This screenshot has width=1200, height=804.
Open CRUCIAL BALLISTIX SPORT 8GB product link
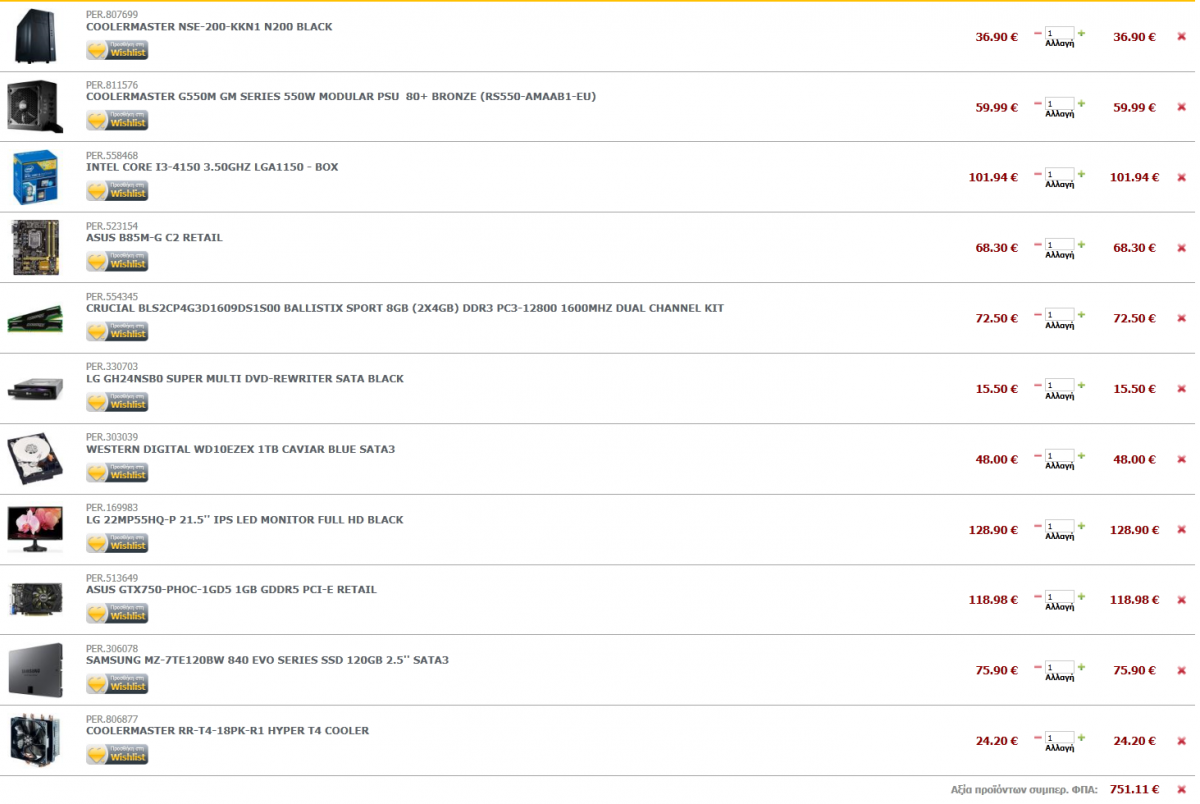405,308
